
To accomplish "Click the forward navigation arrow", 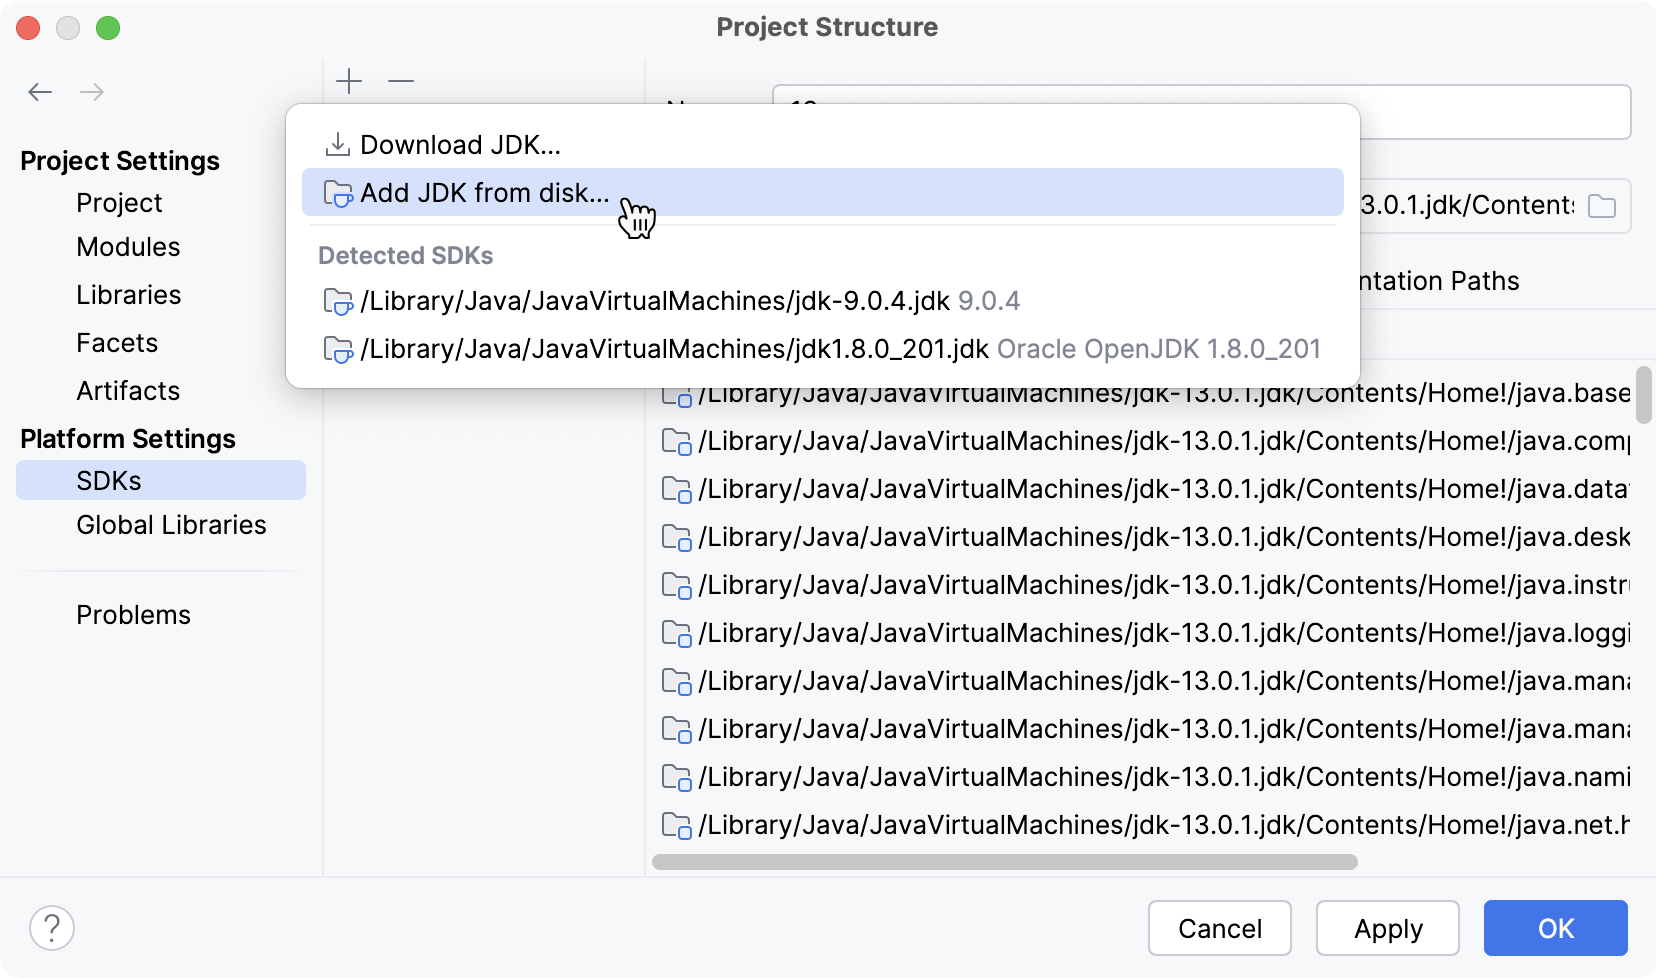I will [x=92, y=92].
